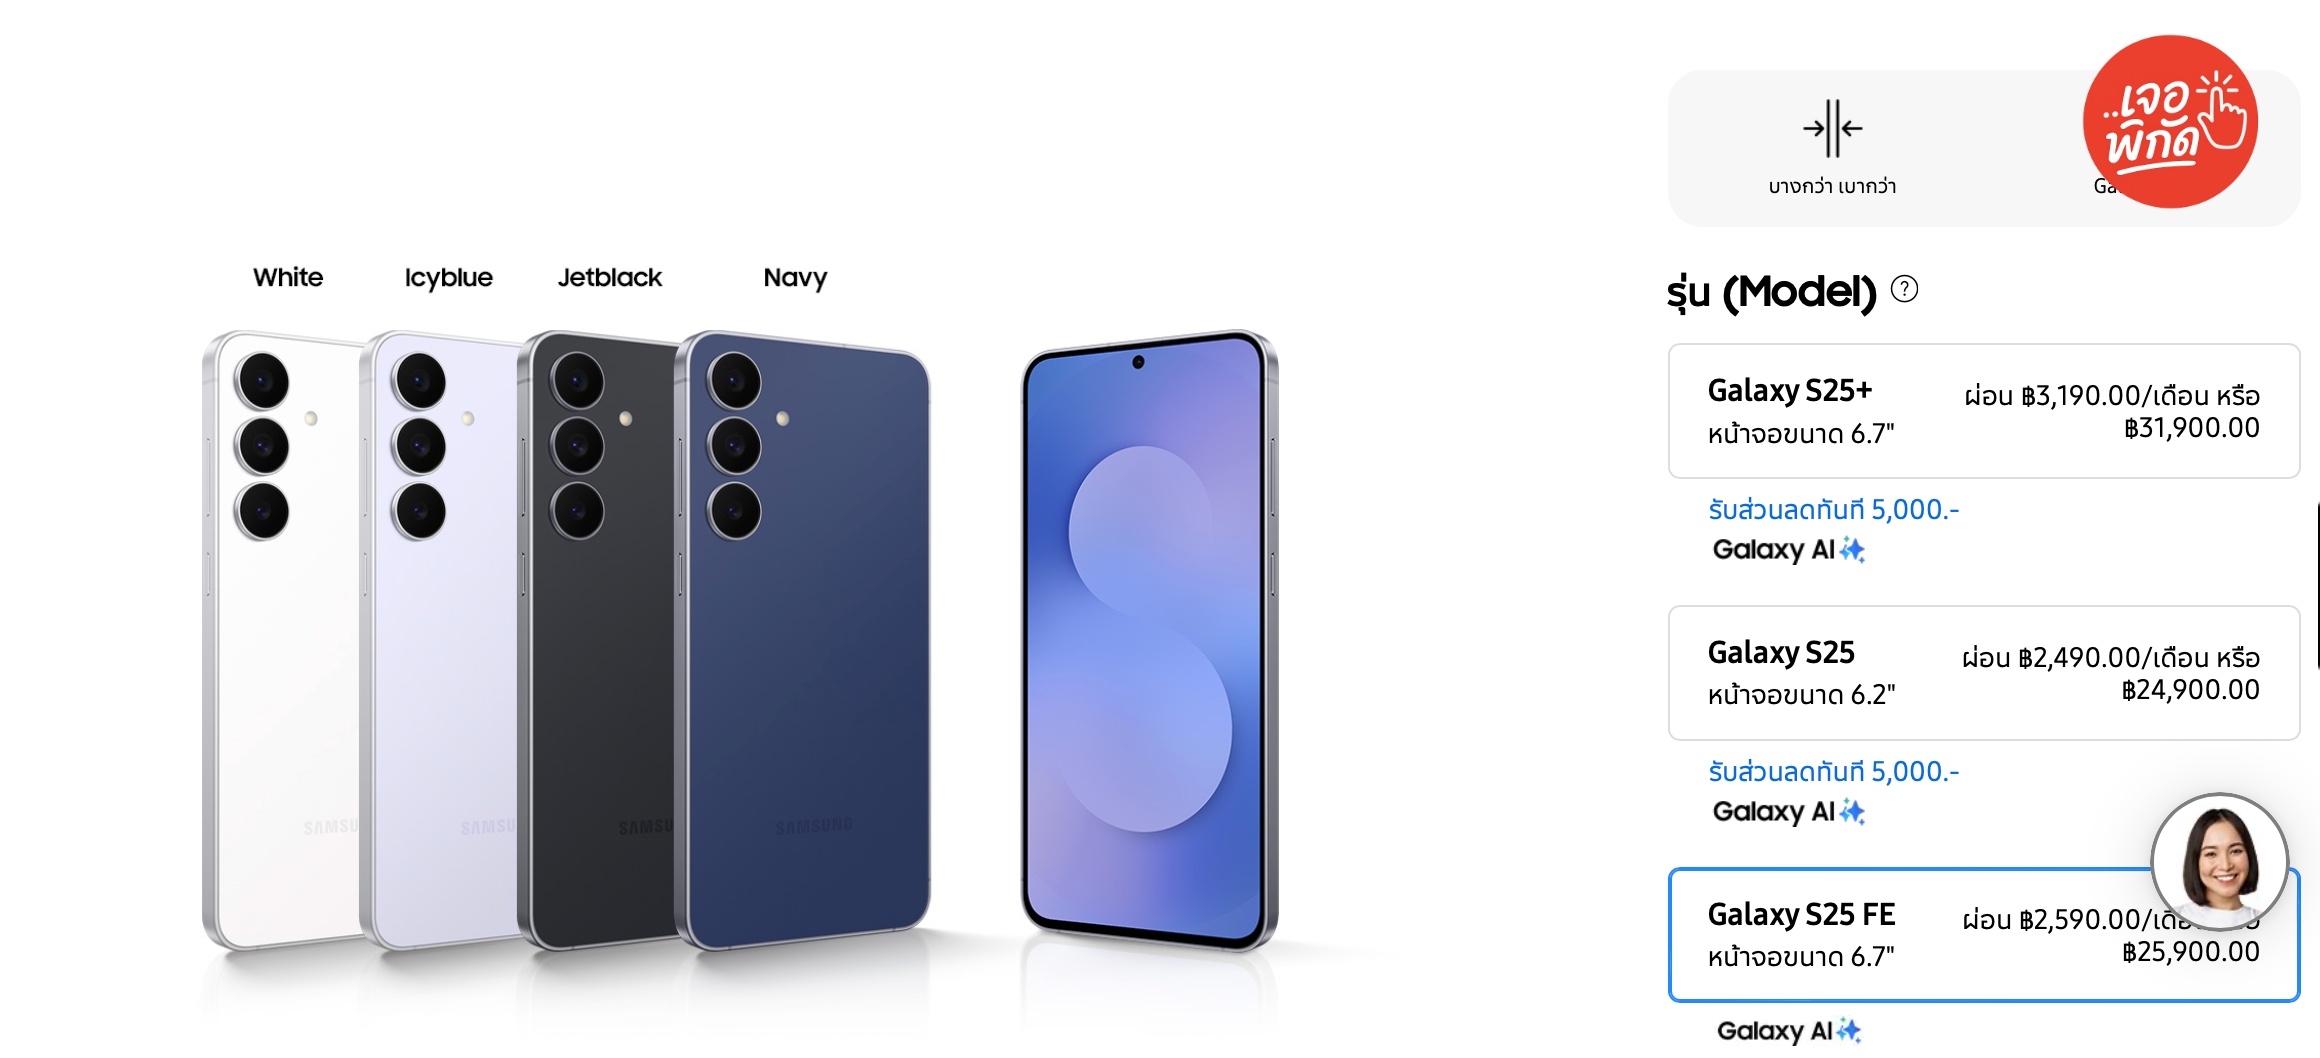Click the page scrollbar on right edge
This screenshot has width=2320, height=1058.
click(2316, 585)
